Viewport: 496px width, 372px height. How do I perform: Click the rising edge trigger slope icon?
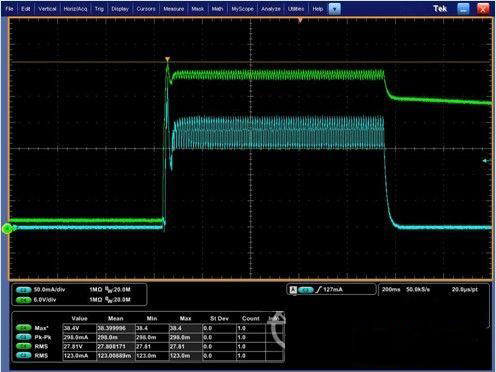tap(318, 290)
